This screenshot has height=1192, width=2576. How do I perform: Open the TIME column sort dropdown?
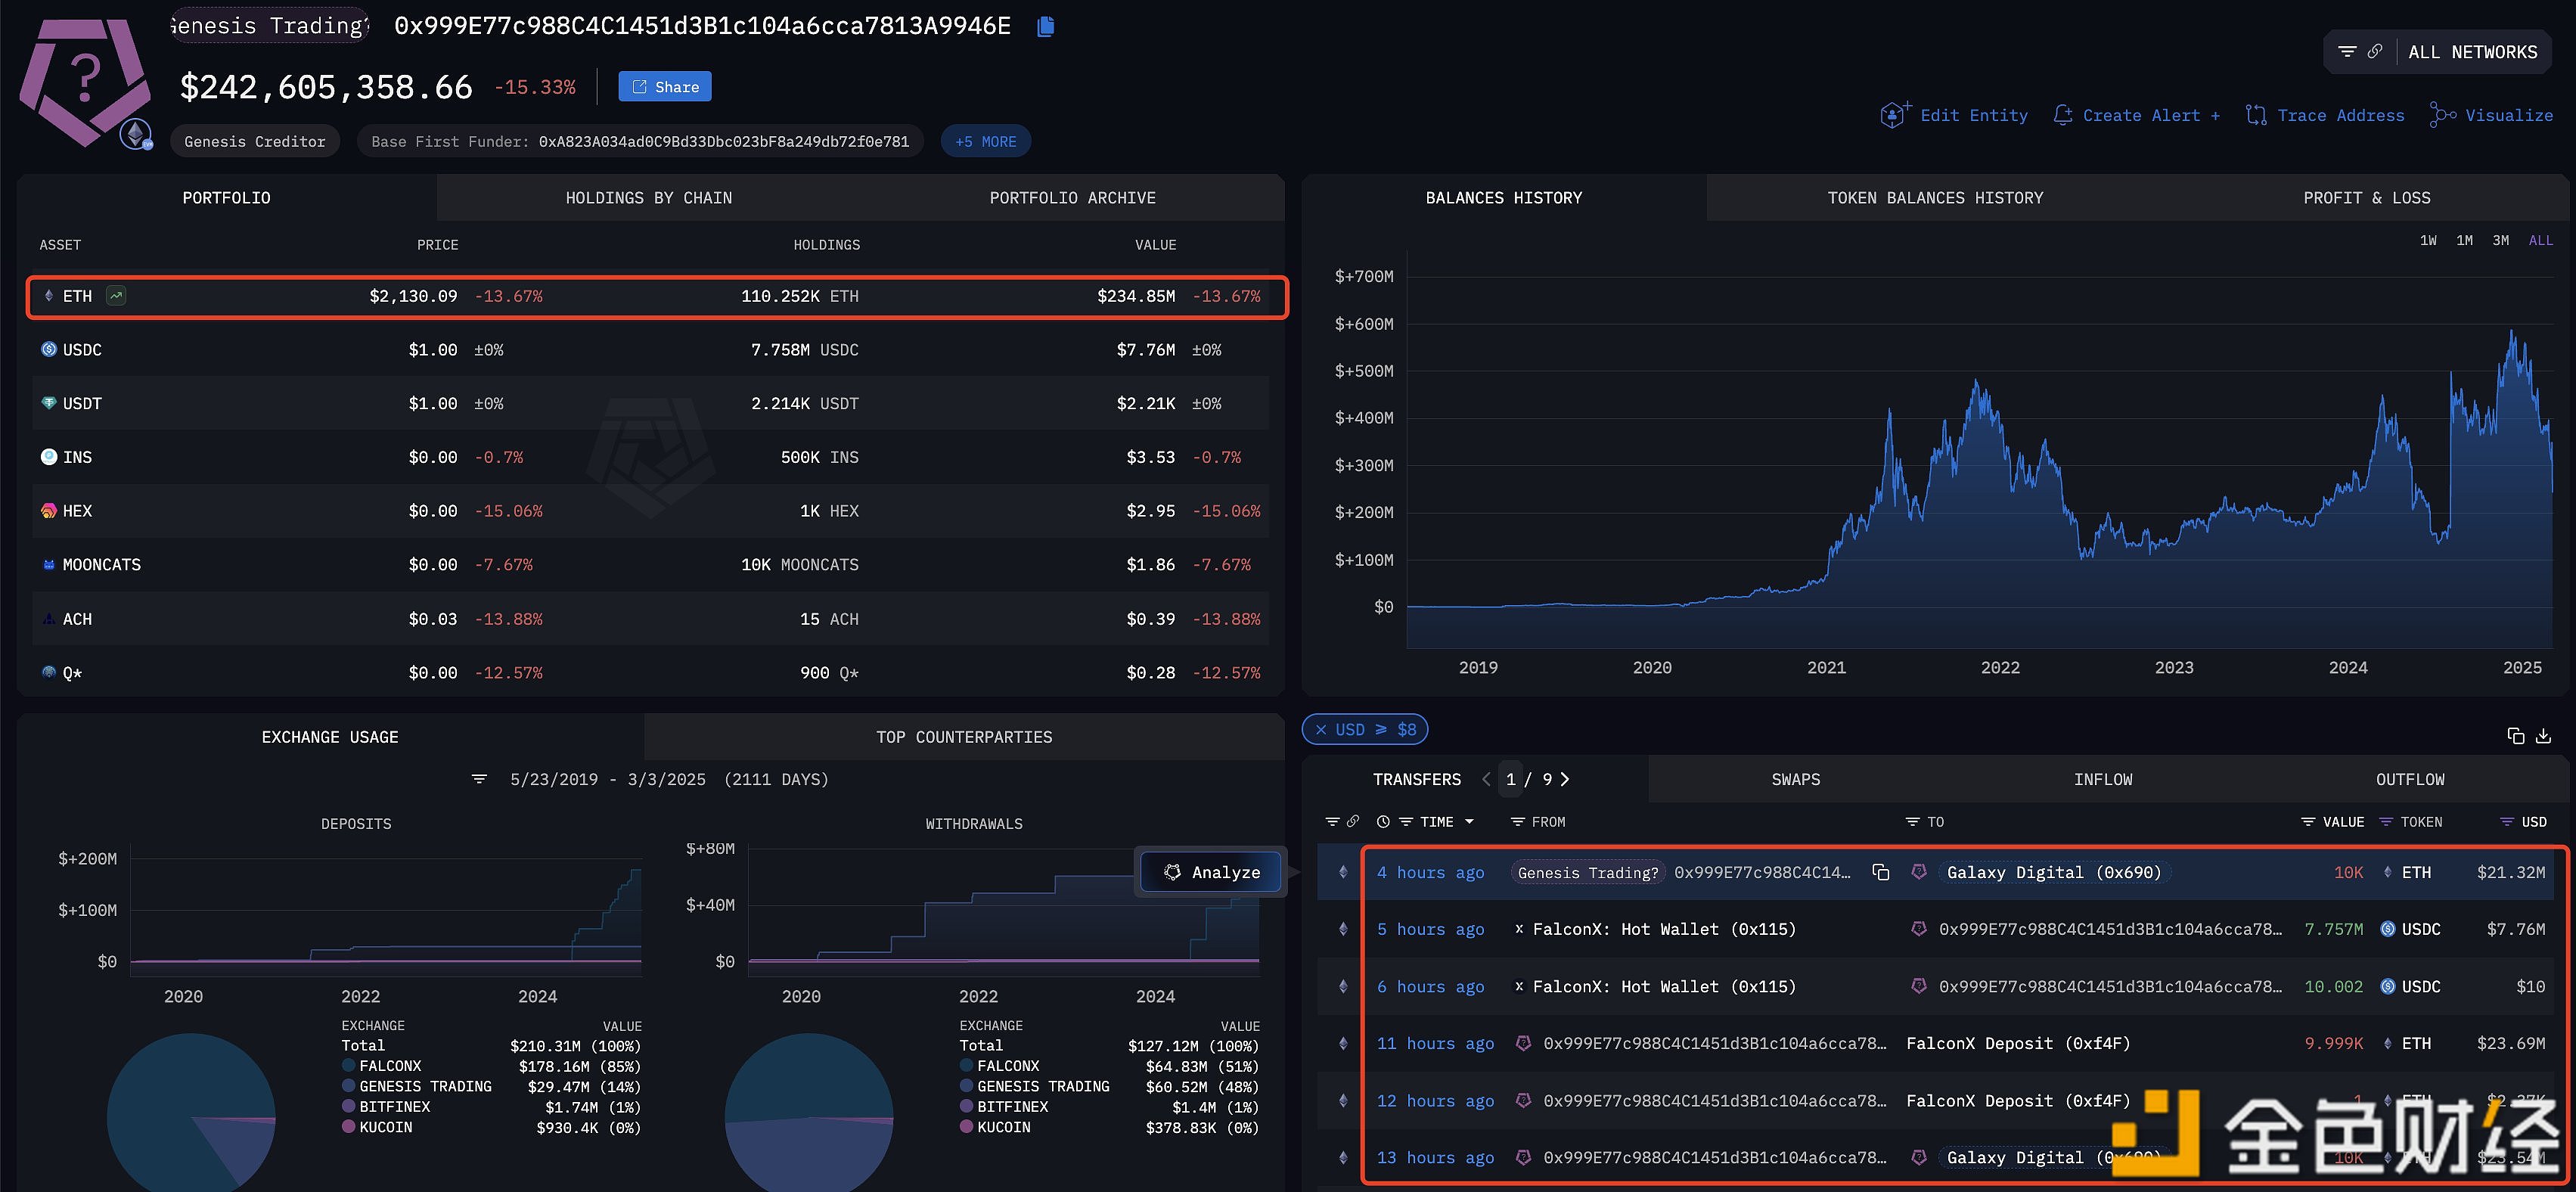click(x=1469, y=822)
